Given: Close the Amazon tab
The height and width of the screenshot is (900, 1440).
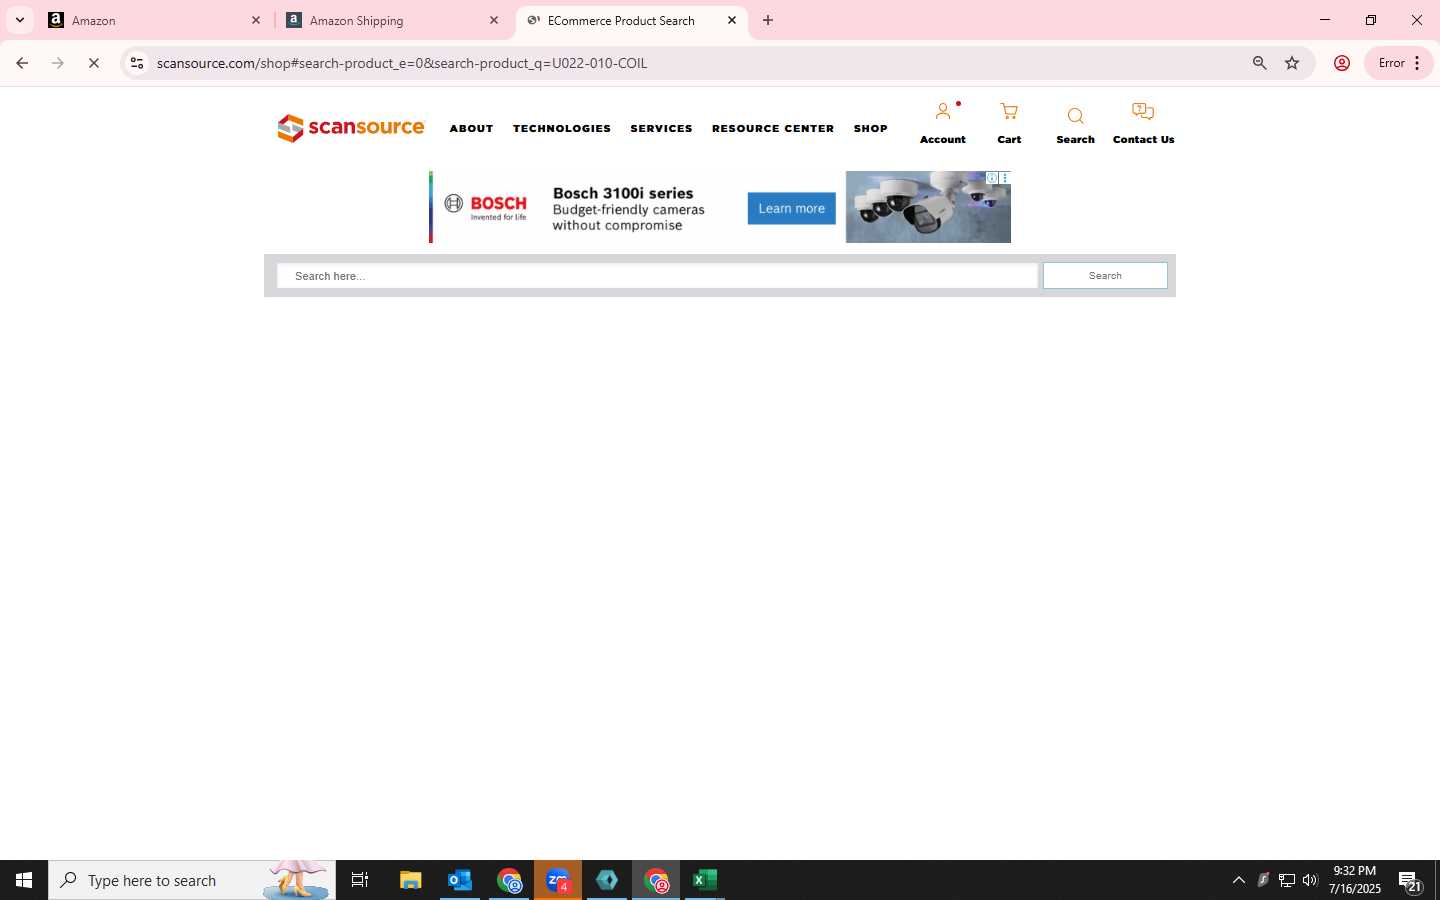Looking at the screenshot, I should pos(256,20).
